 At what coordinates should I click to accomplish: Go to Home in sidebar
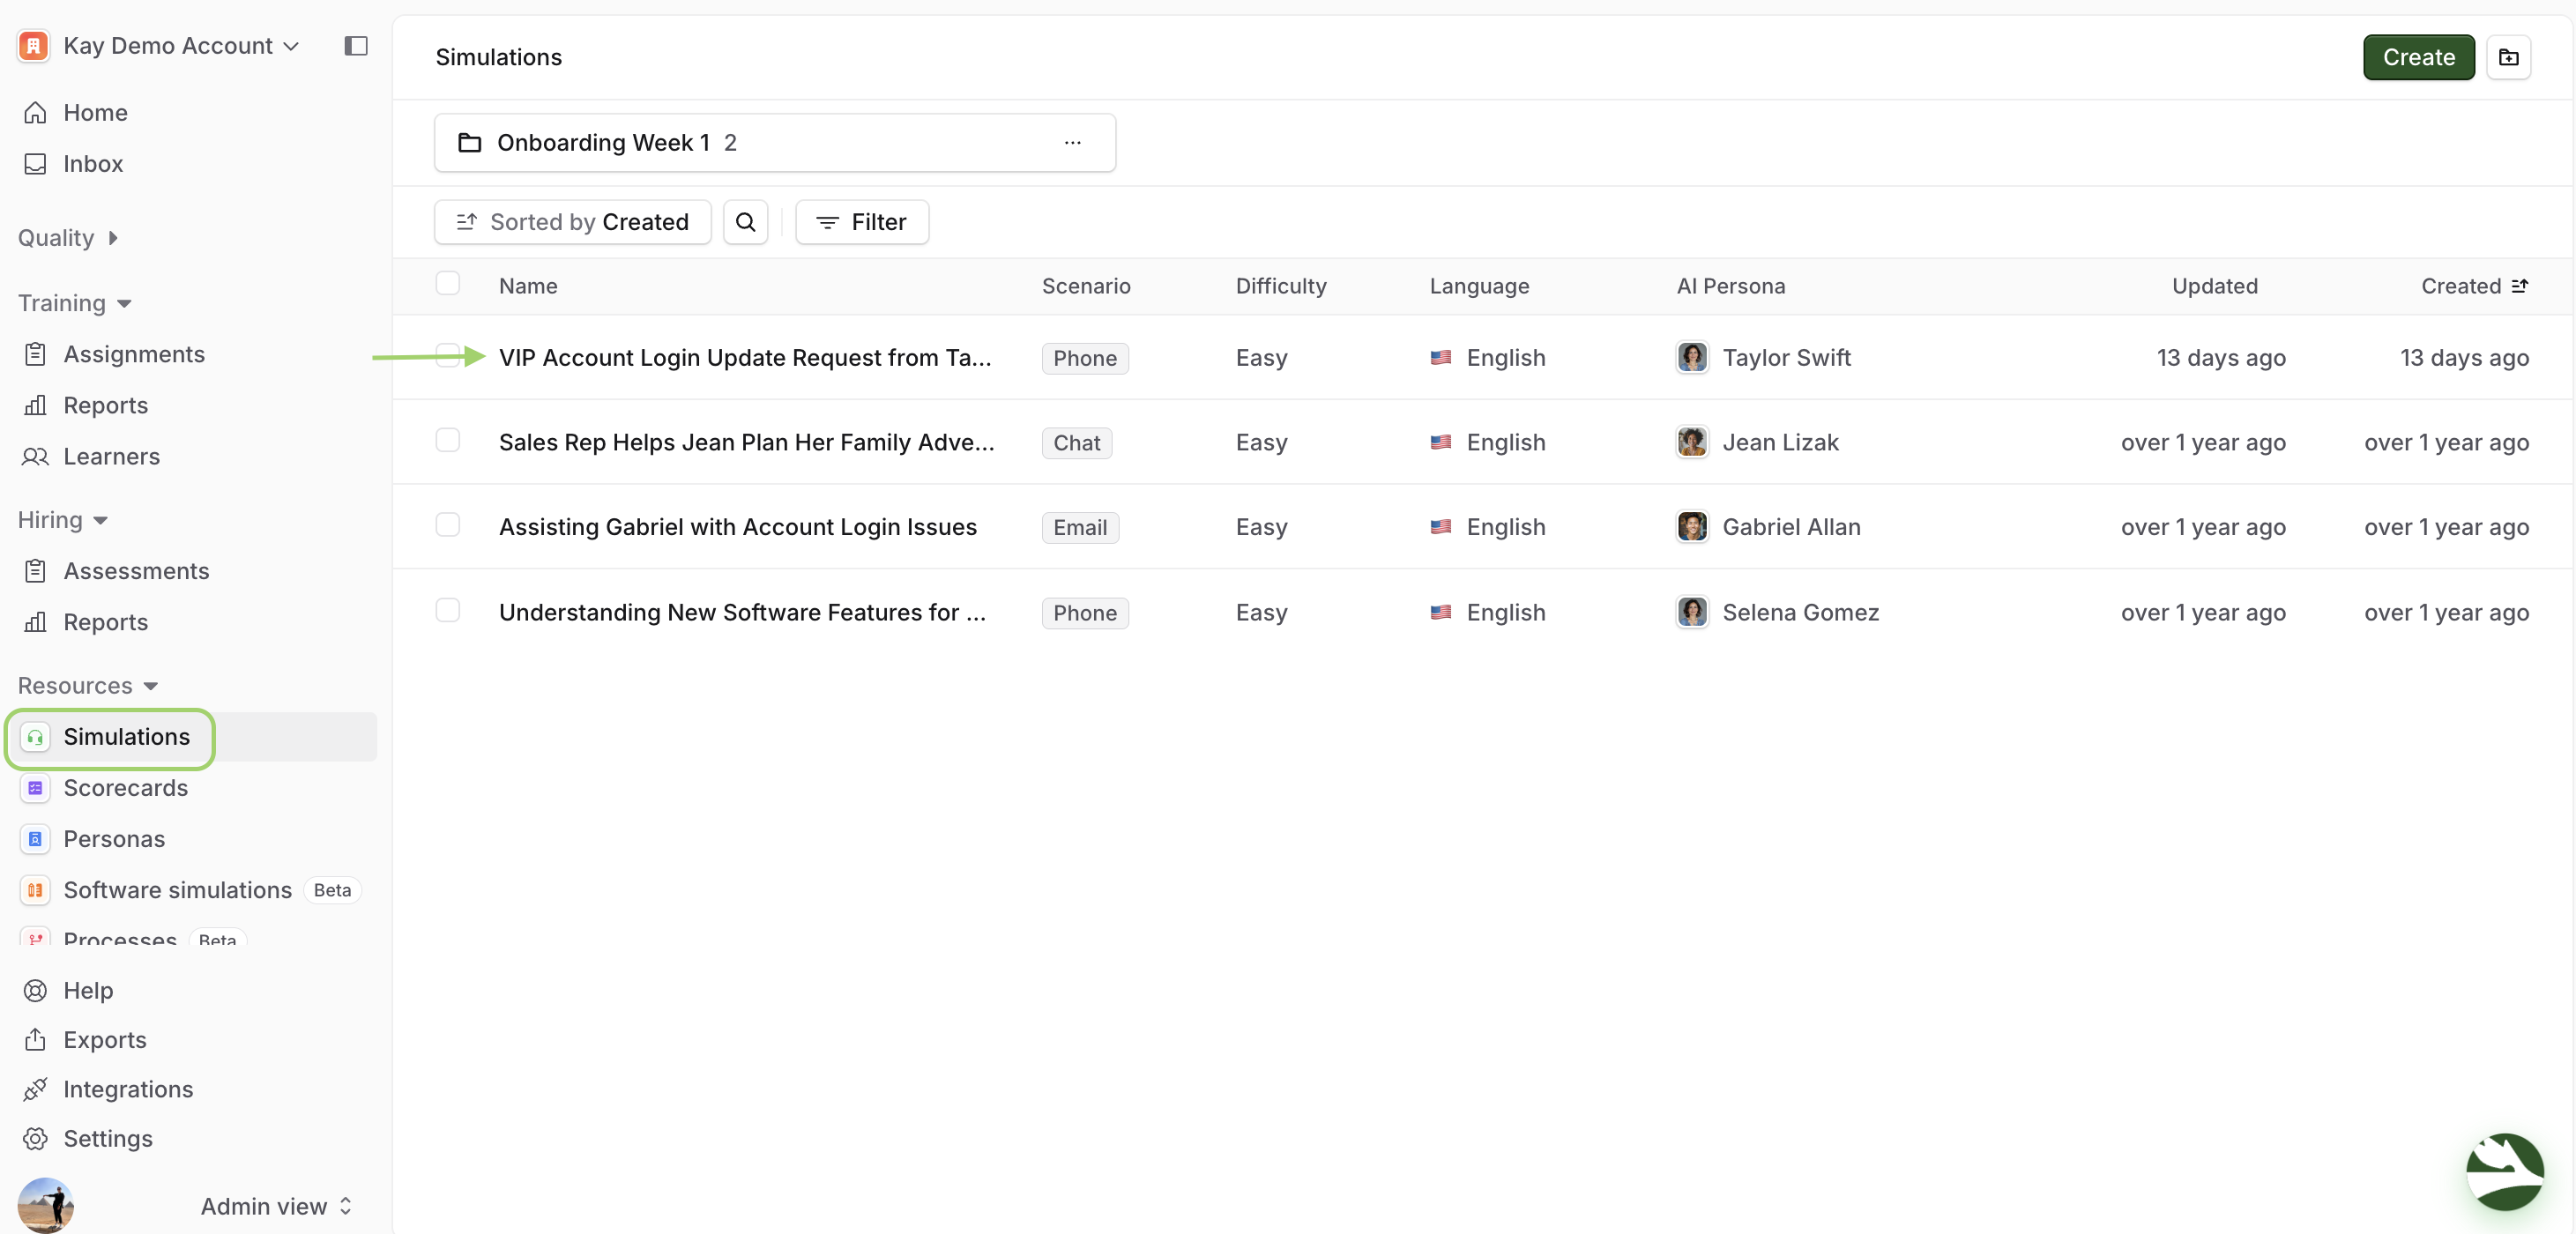tap(95, 112)
